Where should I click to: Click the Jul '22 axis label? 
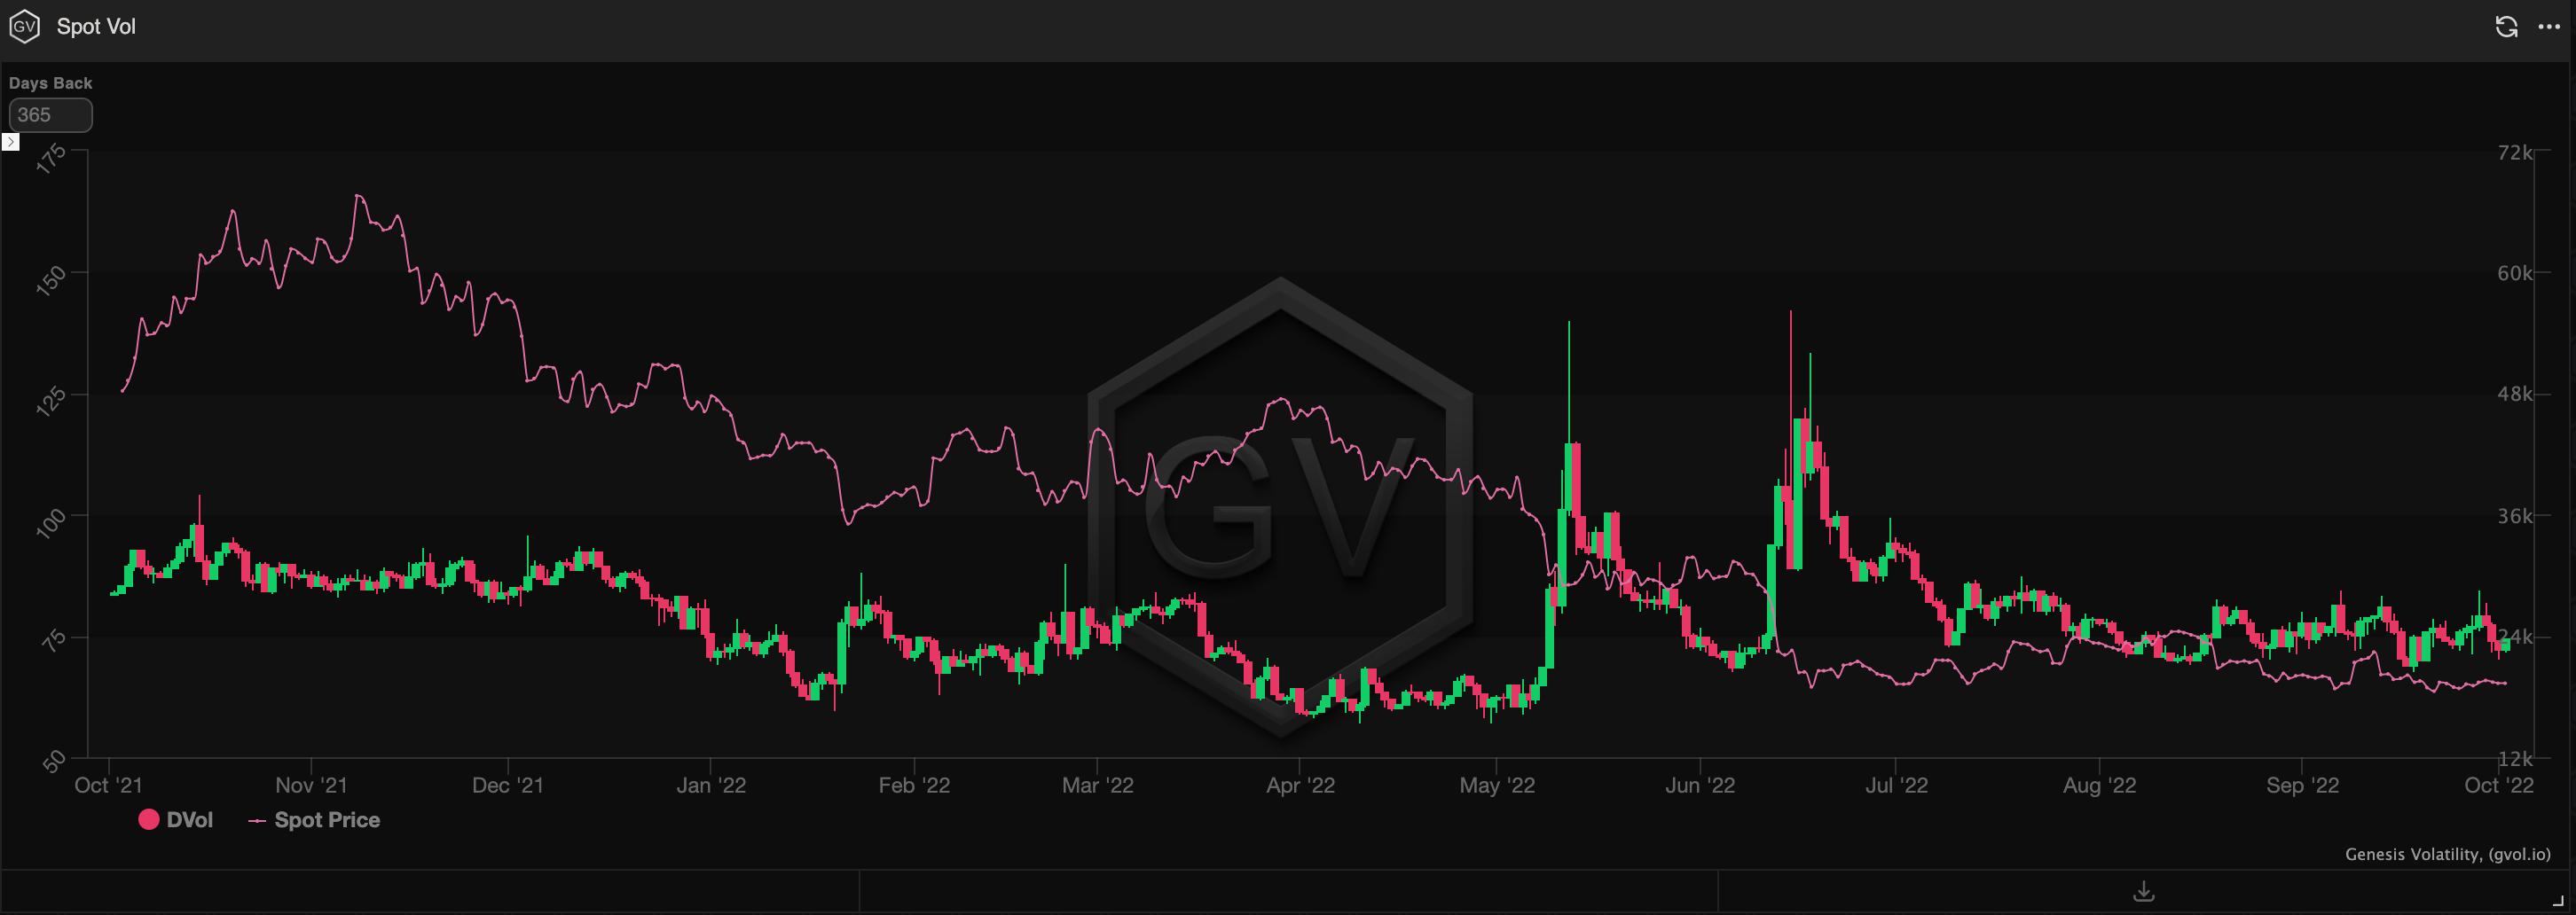click(x=1896, y=785)
